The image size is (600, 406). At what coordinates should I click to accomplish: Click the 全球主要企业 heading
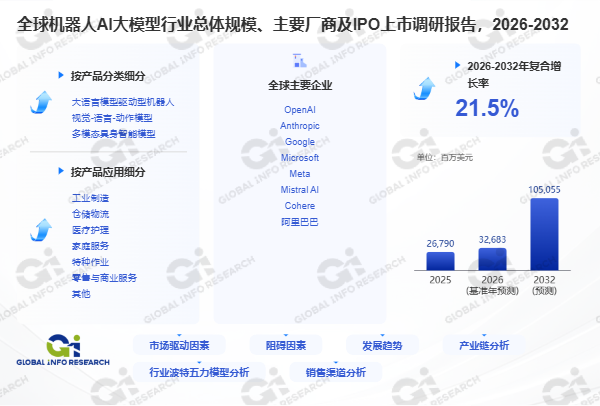click(300, 85)
